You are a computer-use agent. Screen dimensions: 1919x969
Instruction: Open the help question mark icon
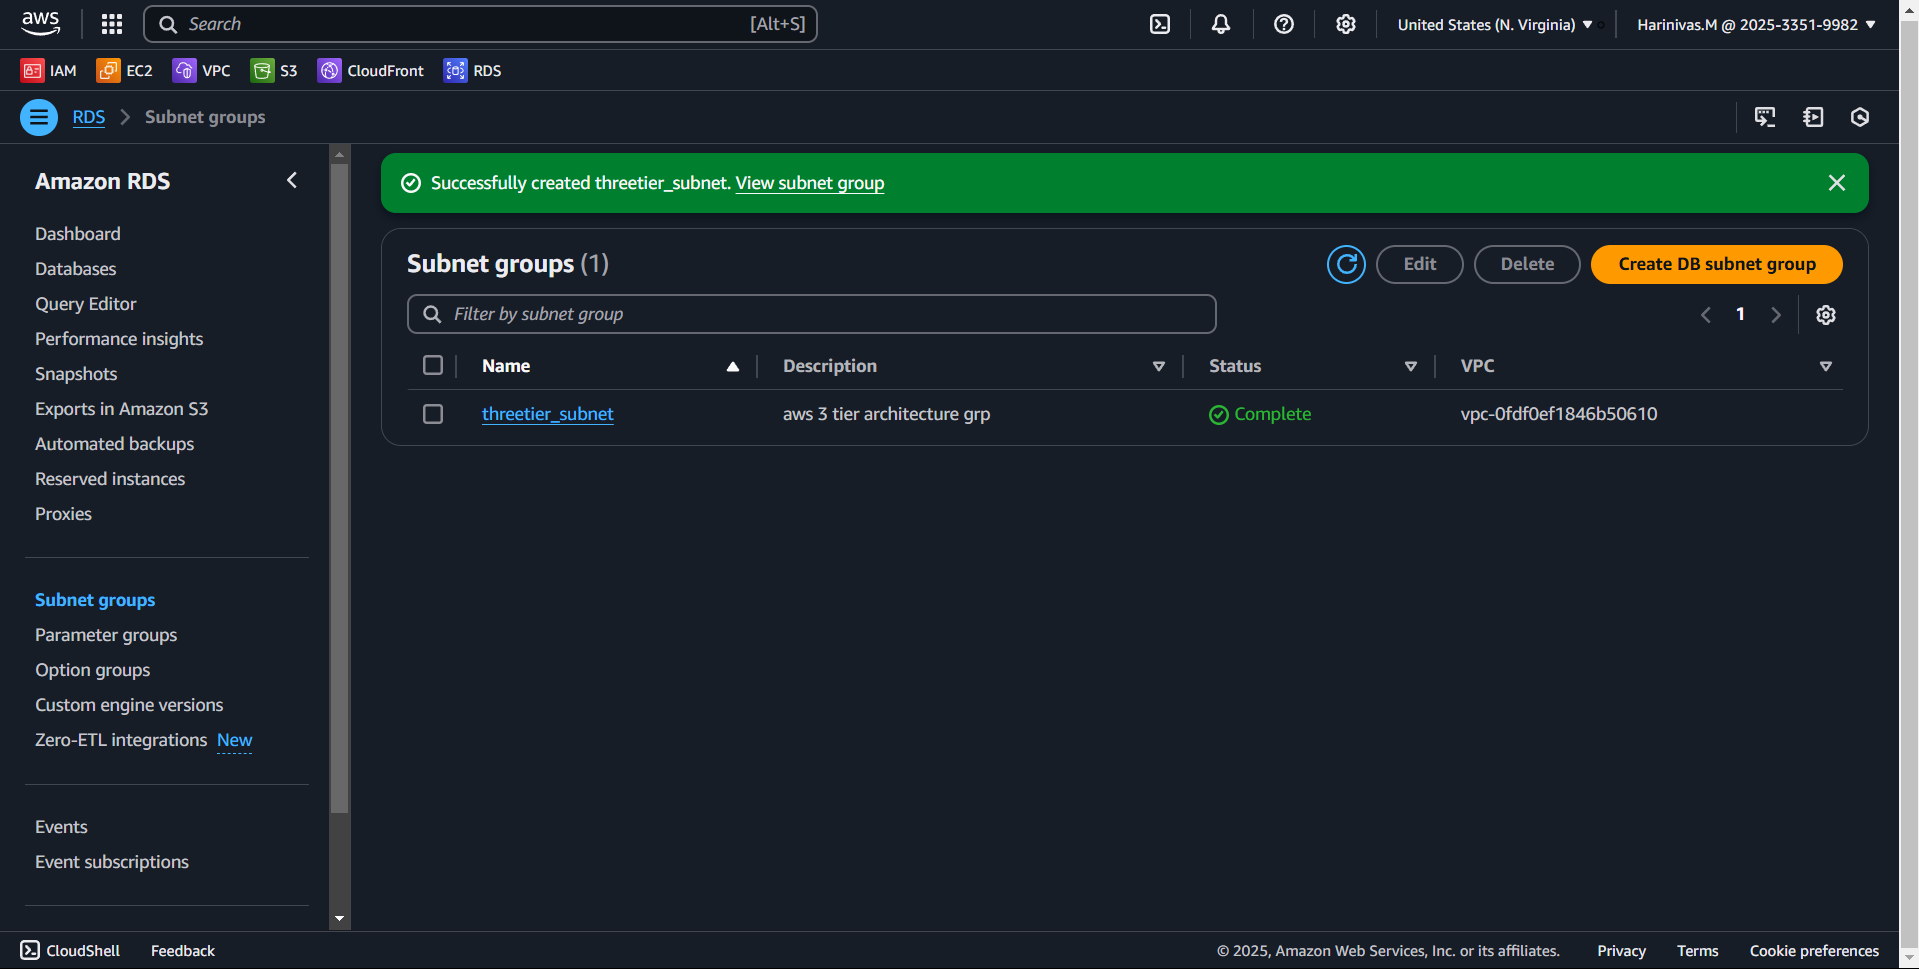click(1284, 24)
